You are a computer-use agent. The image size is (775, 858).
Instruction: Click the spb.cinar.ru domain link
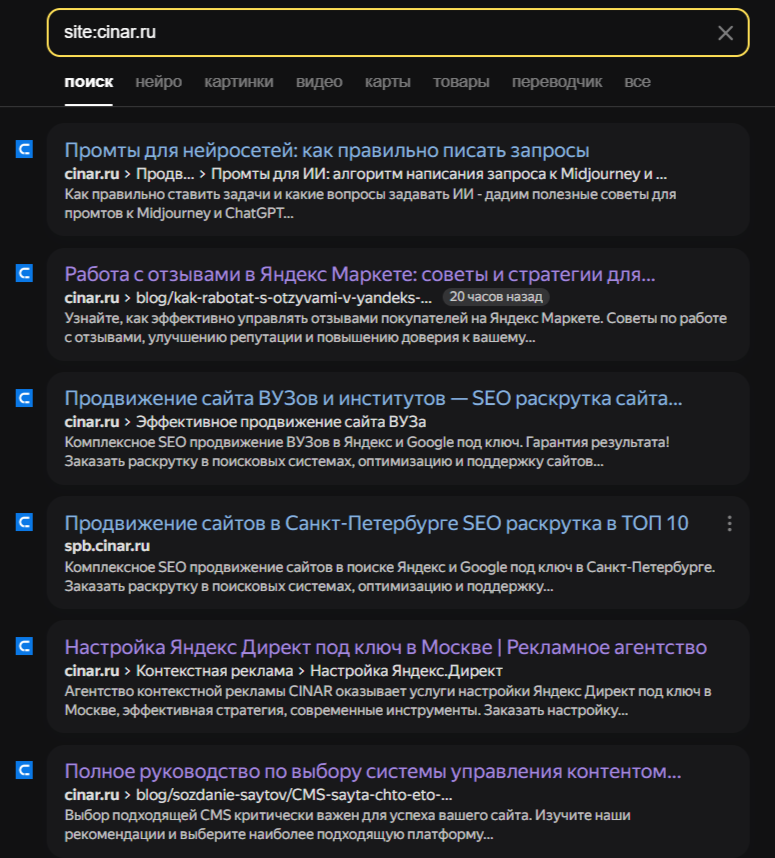[107, 546]
